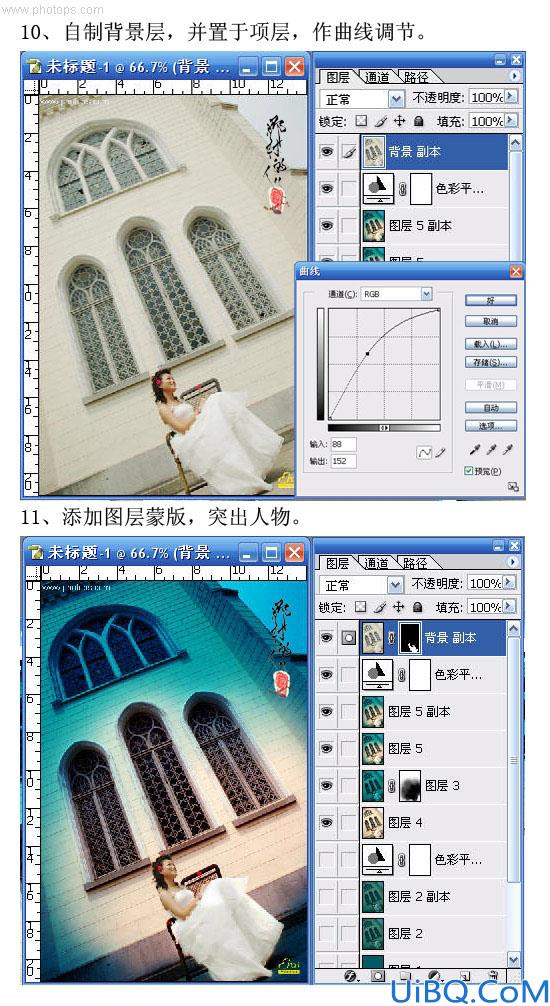Image resolution: width=550 pixels, height=1006 pixels.
Task: Lock position move icon in step 11 panel
Action: point(399,606)
